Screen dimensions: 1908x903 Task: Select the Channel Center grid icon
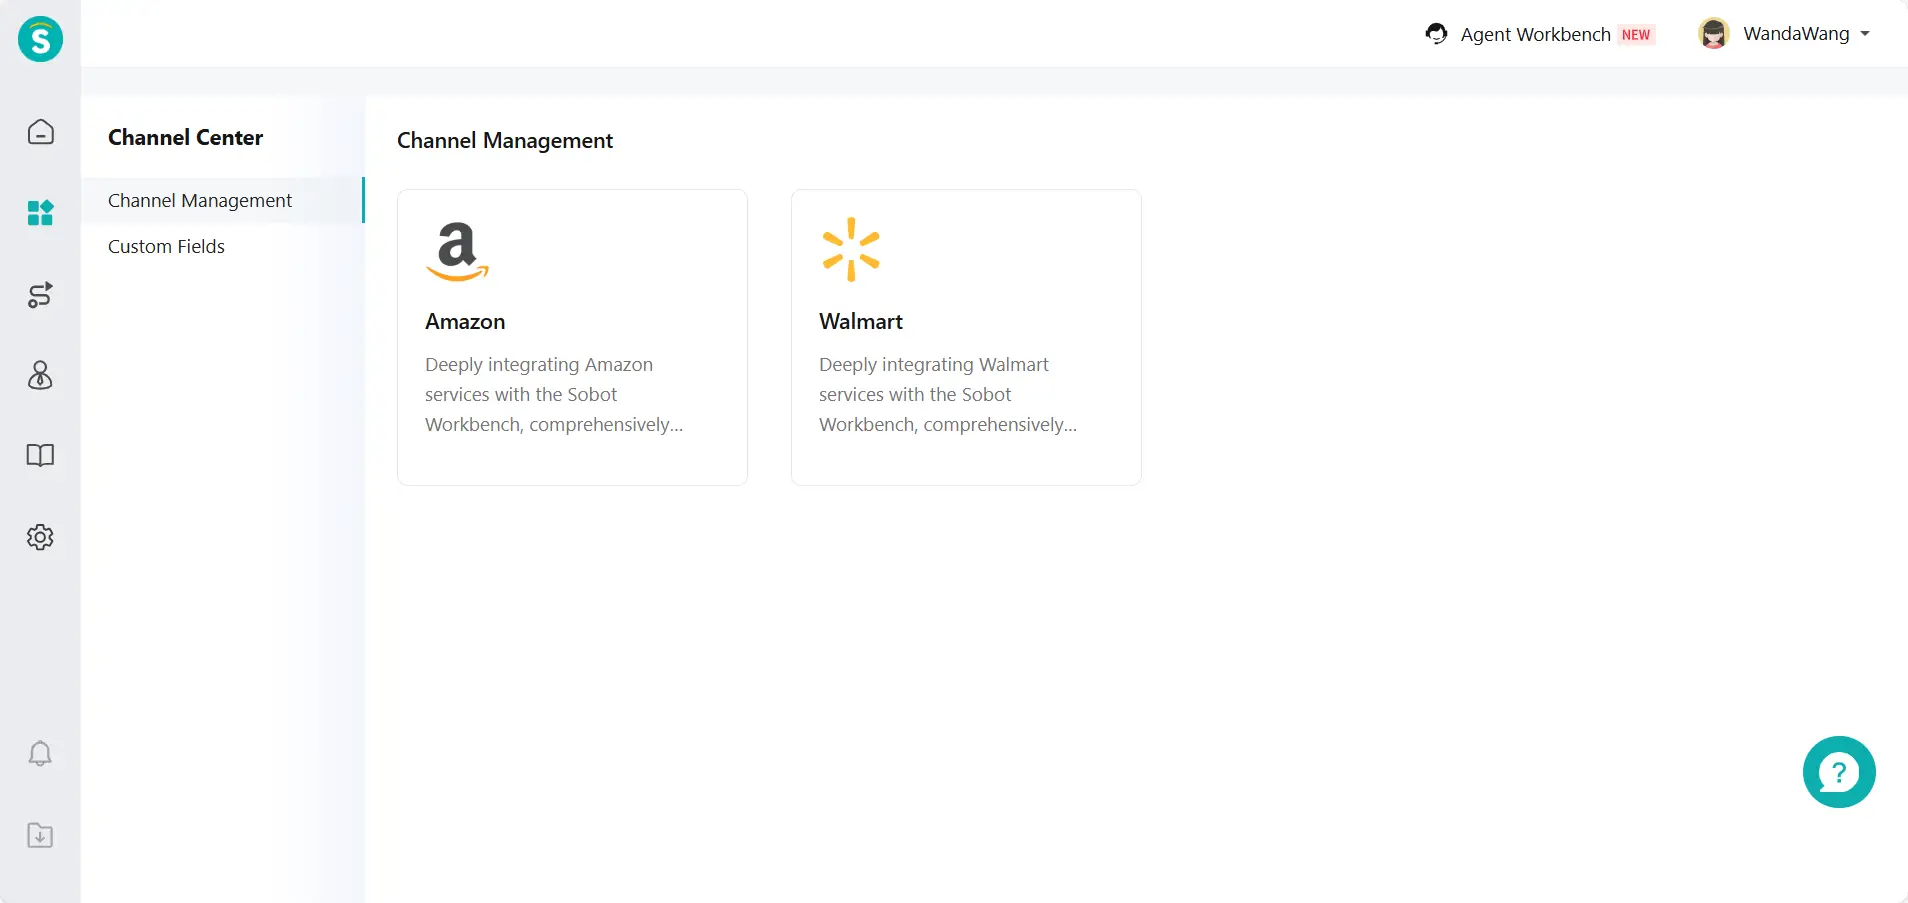pyautogui.click(x=40, y=212)
